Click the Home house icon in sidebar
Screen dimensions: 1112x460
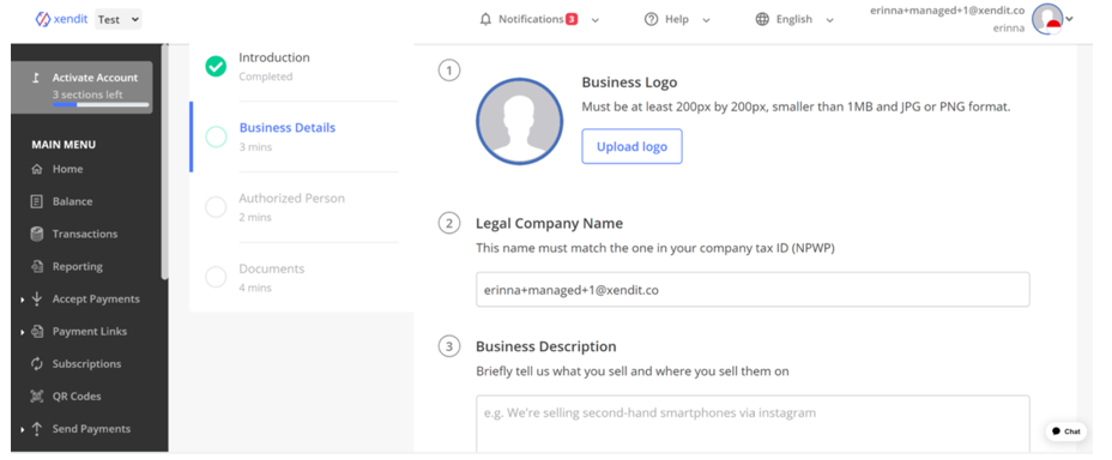coord(37,169)
